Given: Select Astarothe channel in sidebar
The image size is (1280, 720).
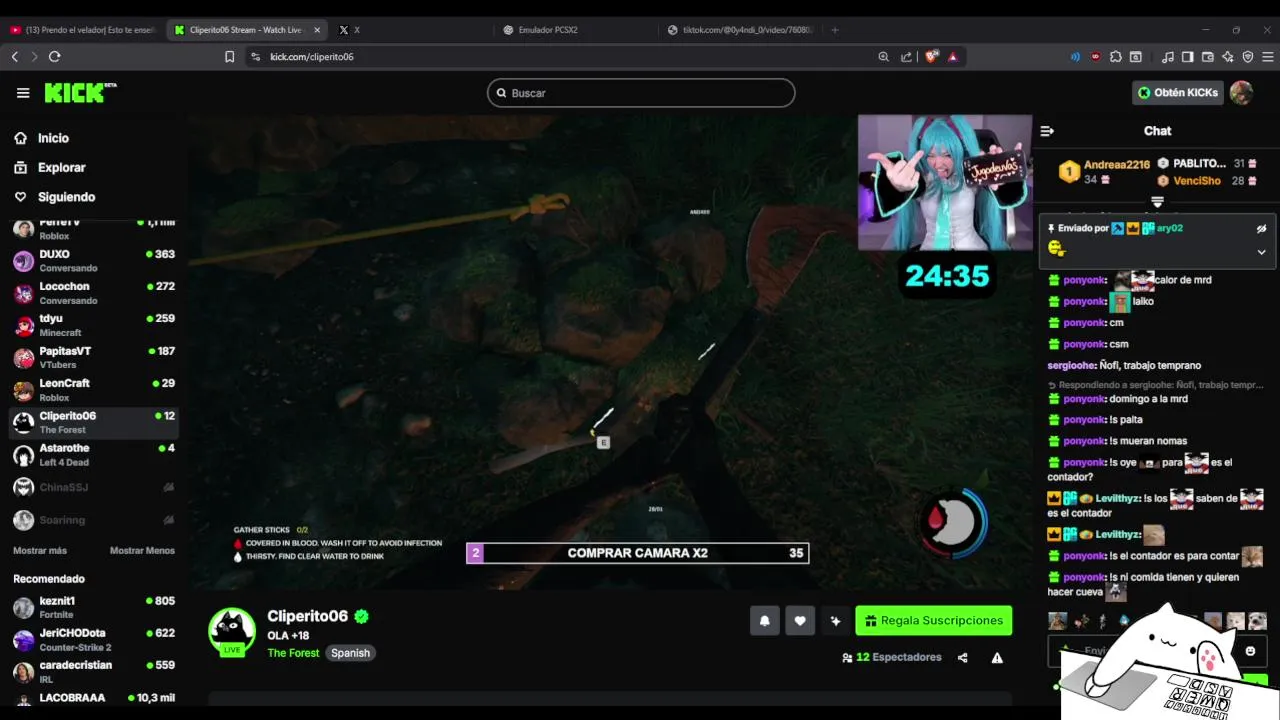Looking at the screenshot, I should click(x=94, y=455).
